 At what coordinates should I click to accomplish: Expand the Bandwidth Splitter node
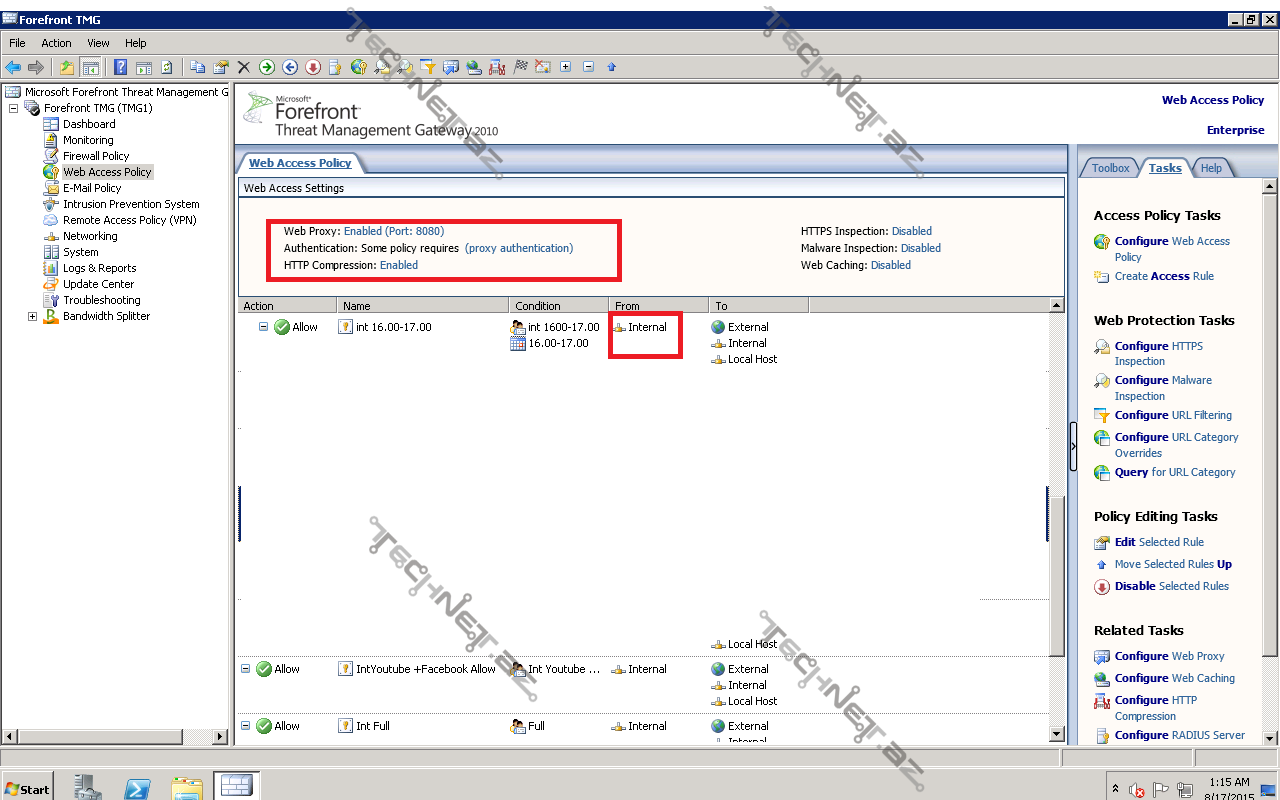pyautogui.click(x=32, y=316)
